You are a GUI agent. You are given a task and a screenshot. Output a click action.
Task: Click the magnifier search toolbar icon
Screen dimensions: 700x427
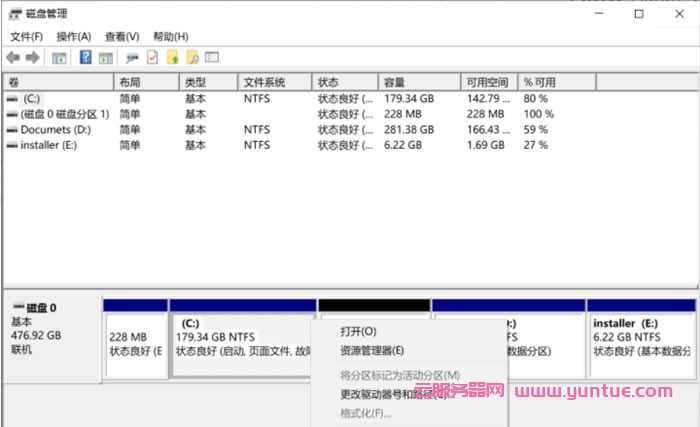click(x=192, y=58)
